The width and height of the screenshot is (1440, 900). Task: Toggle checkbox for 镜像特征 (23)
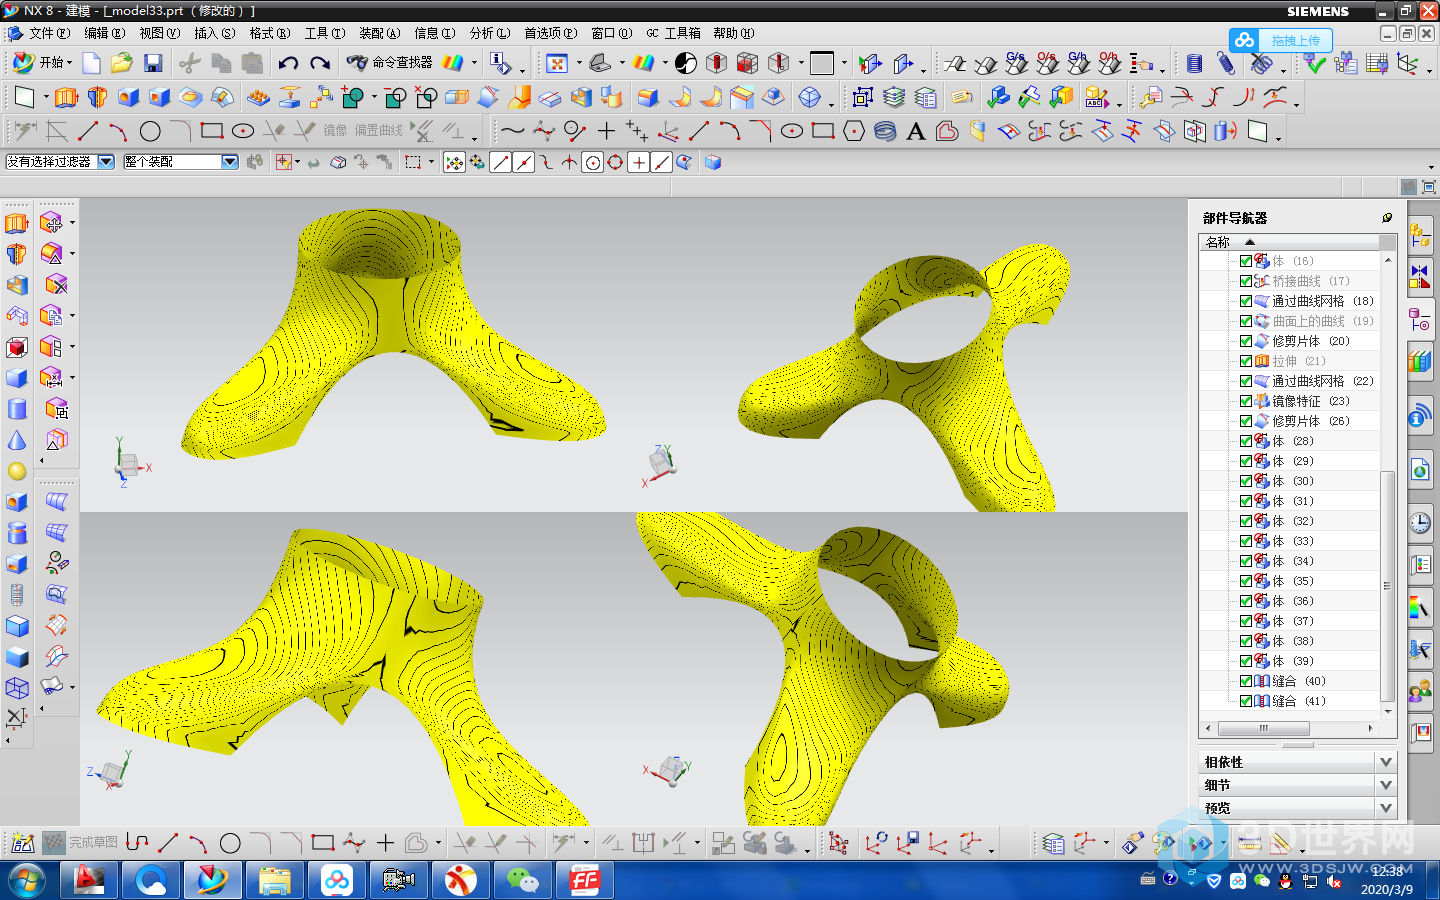tap(1246, 401)
